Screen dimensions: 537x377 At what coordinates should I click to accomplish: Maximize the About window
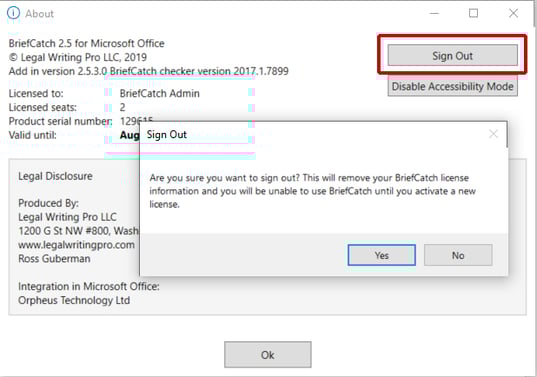(473, 13)
